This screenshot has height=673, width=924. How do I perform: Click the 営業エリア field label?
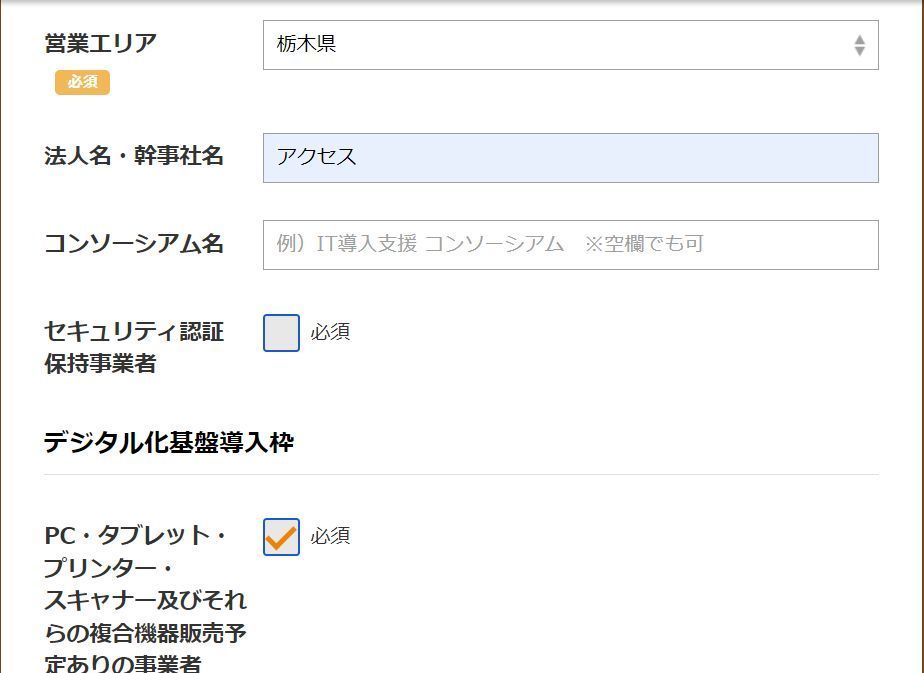100,44
